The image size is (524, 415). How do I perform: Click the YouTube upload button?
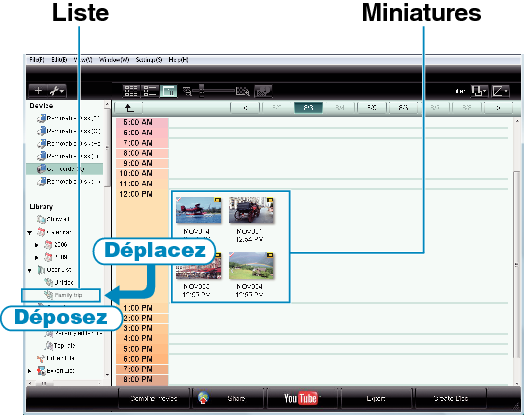click(301, 398)
